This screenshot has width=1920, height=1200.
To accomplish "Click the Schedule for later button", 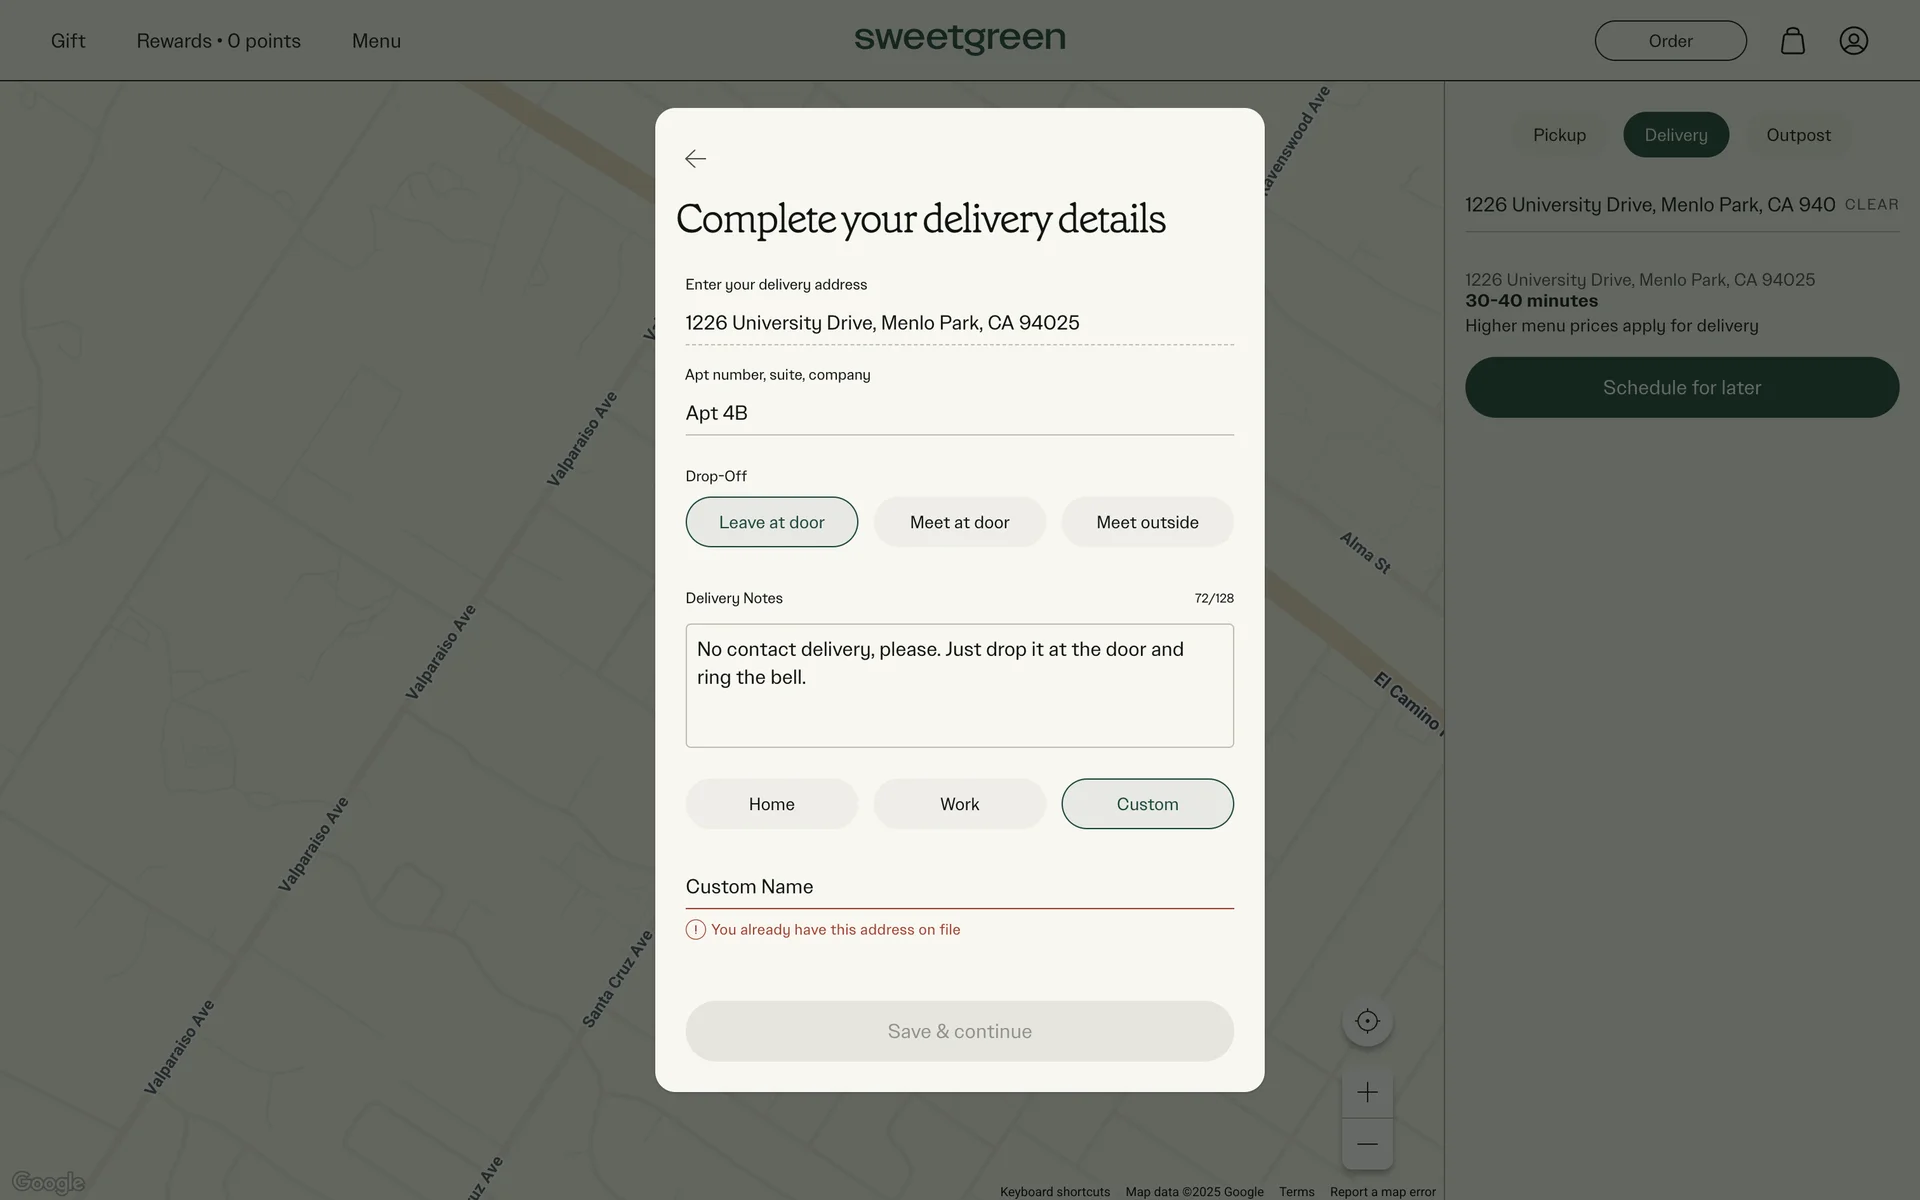I will tap(1681, 387).
